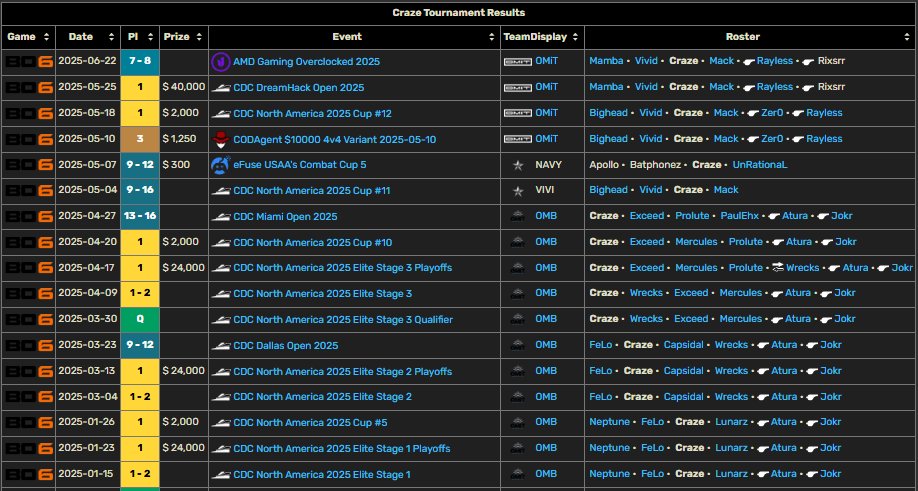918x491 pixels.
Task: Open the CDC Dallas Open 2025 event
Action: click(x=286, y=345)
